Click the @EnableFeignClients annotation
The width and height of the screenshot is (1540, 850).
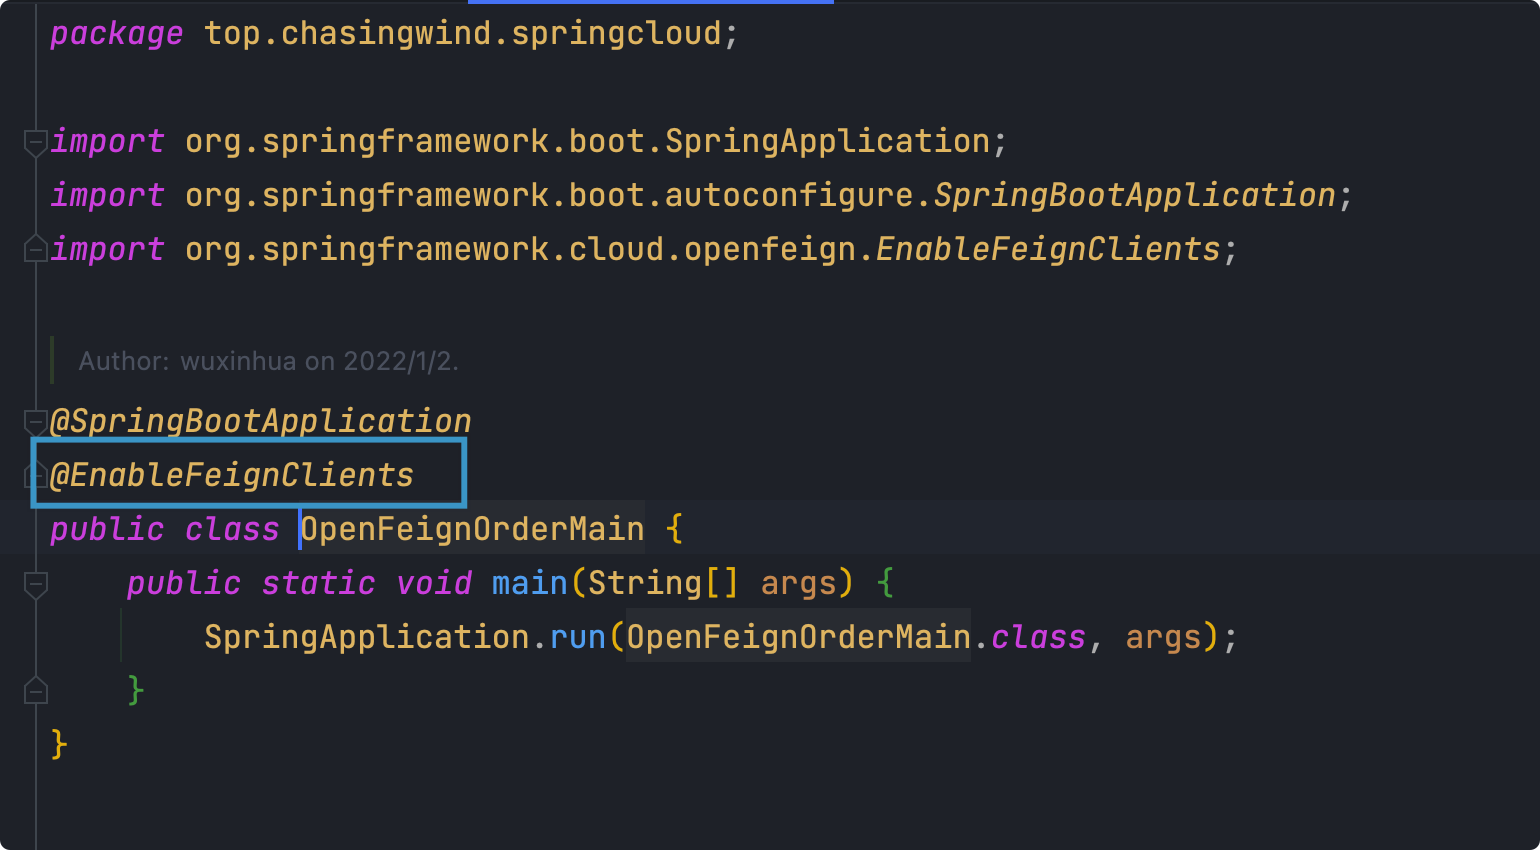coord(232,475)
